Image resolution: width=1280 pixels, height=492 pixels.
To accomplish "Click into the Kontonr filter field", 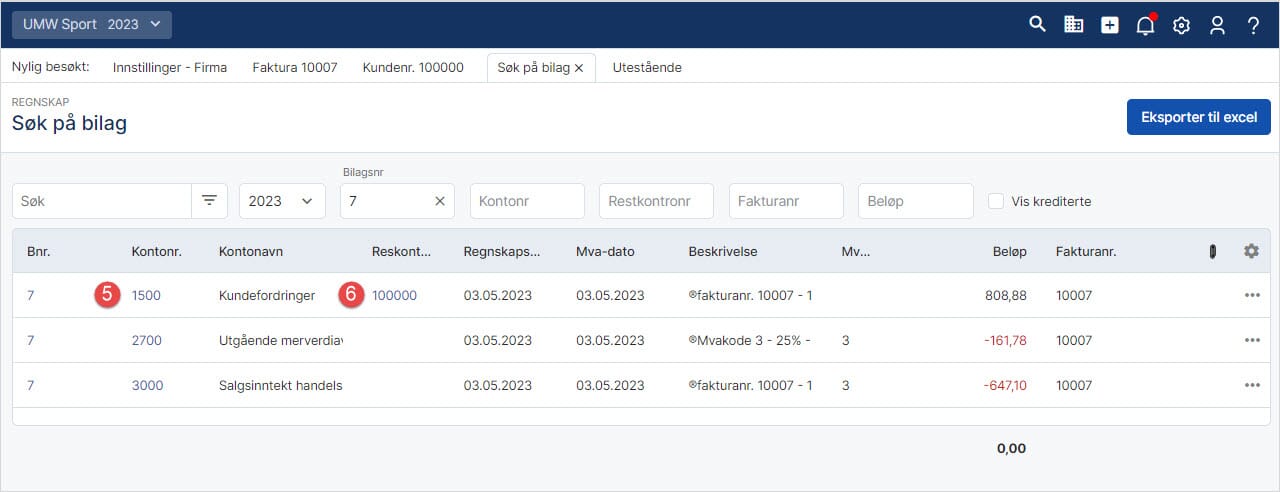I will pos(527,201).
